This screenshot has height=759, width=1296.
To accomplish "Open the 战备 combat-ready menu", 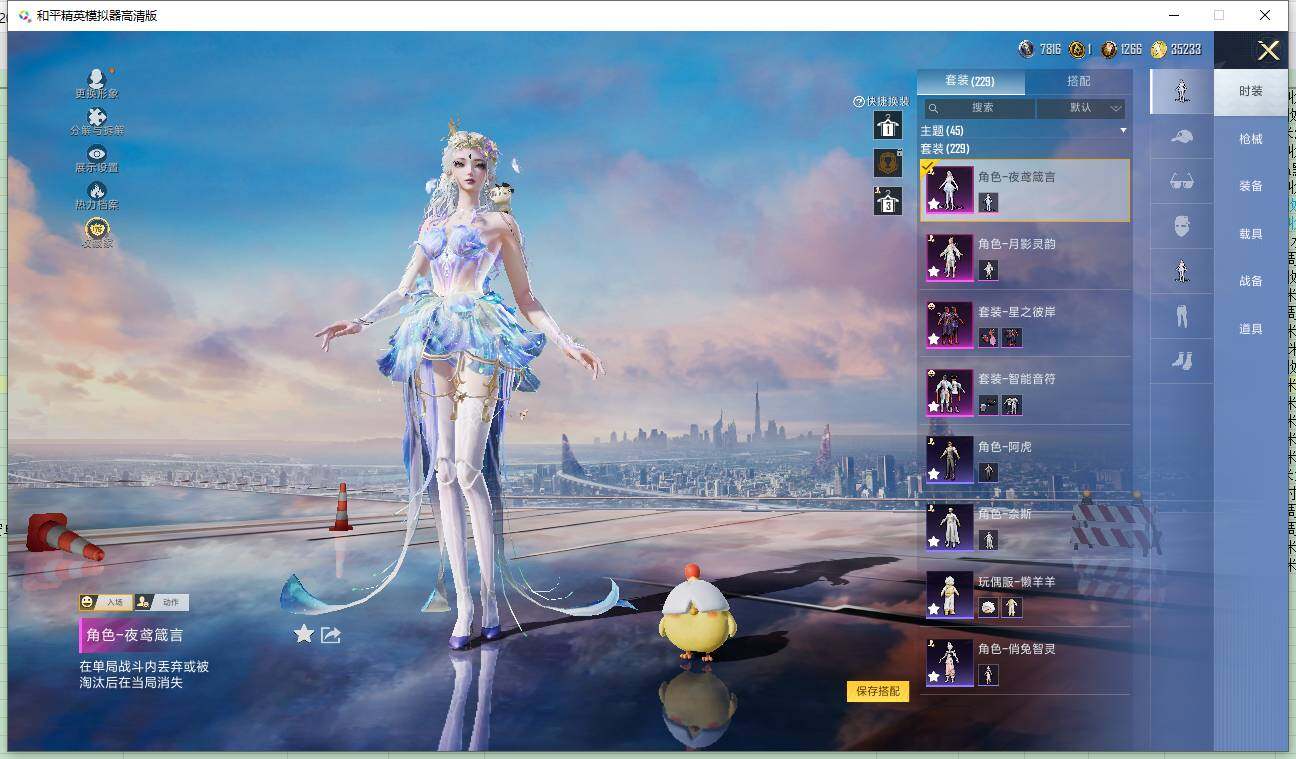I will [1251, 281].
